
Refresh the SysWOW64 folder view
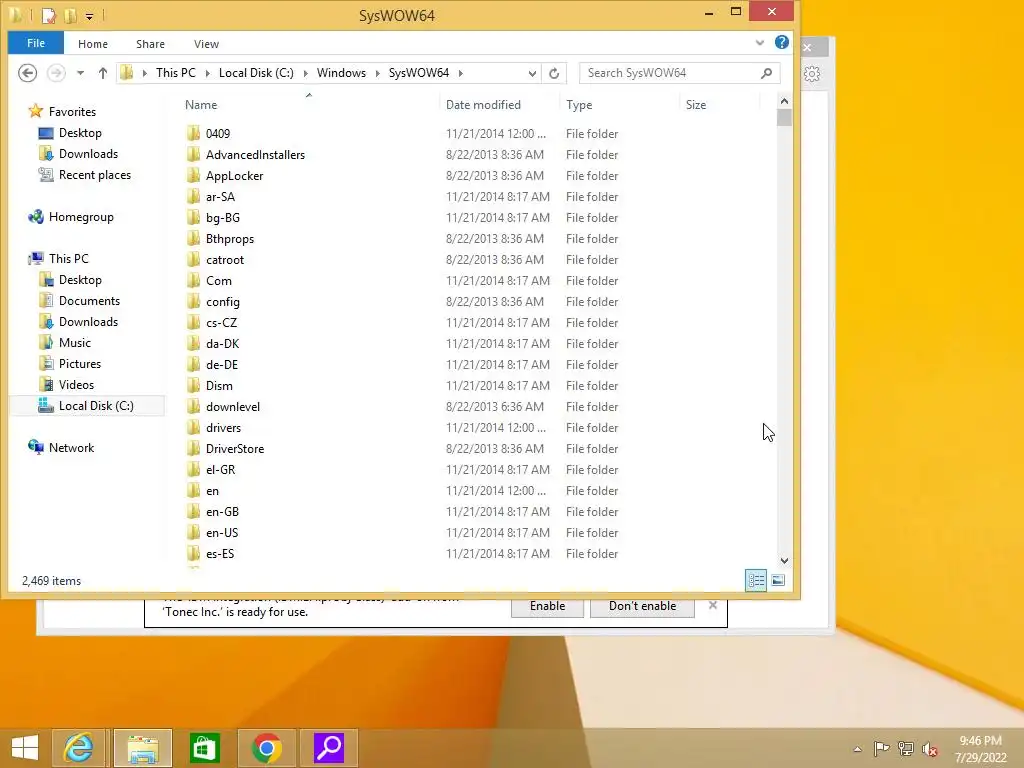[x=554, y=73]
